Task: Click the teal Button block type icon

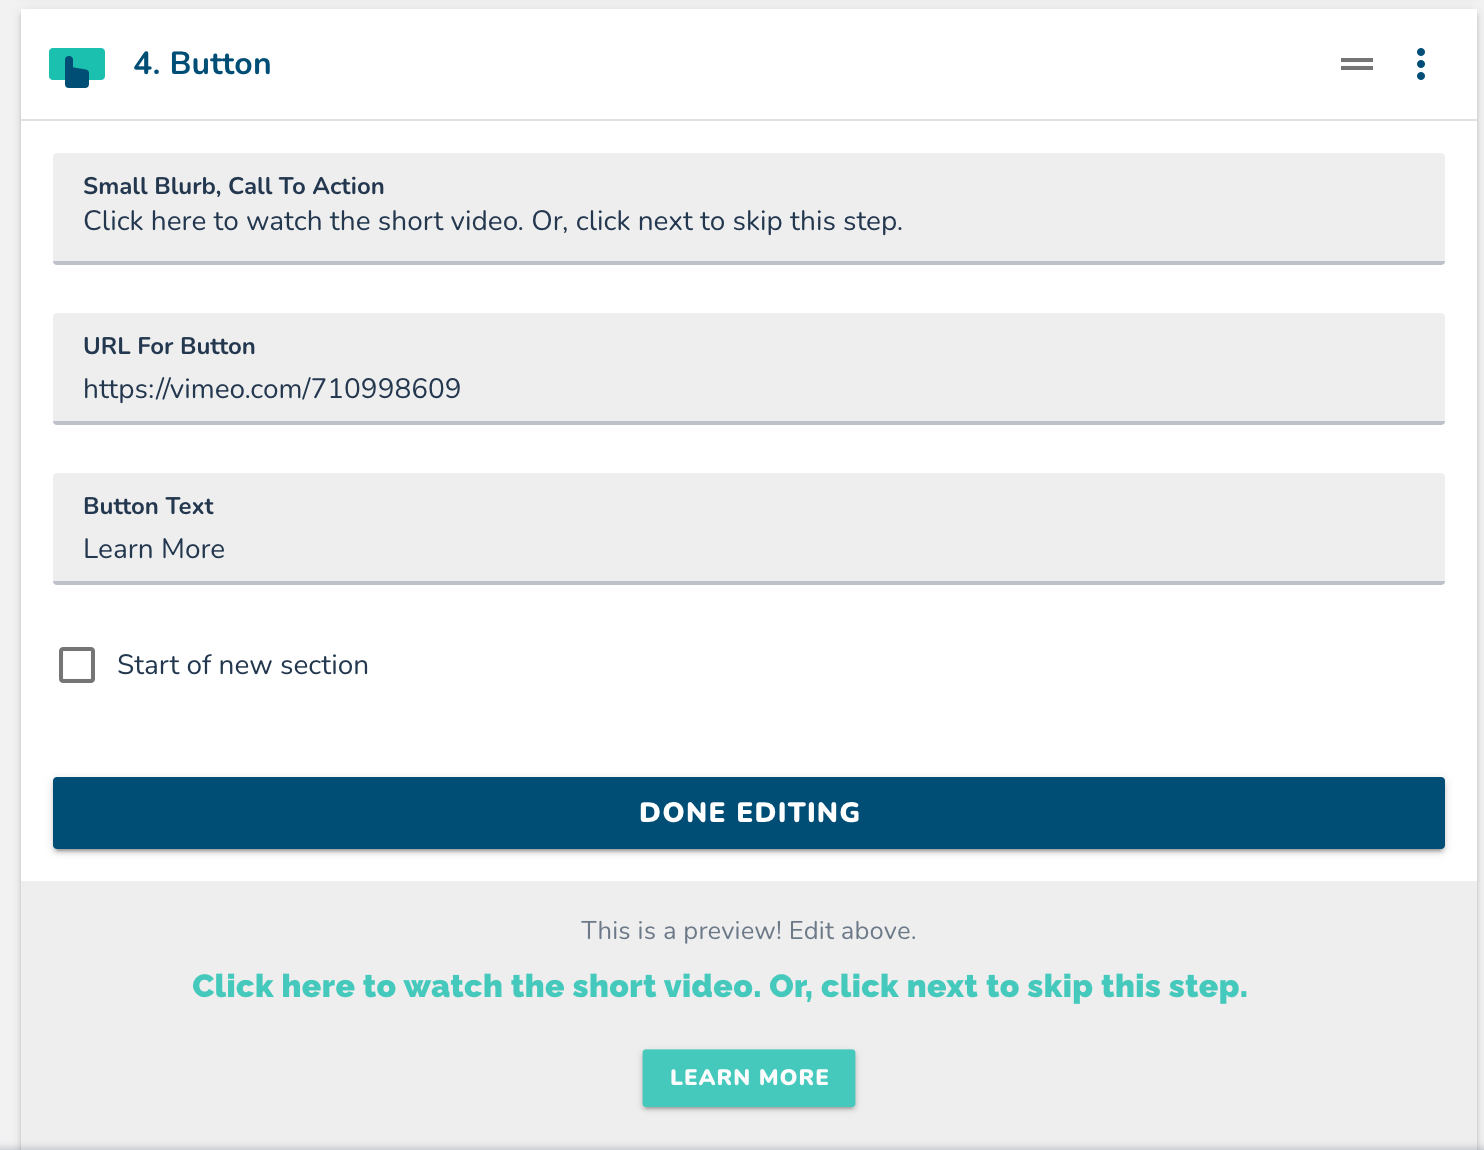Action: coord(77,66)
